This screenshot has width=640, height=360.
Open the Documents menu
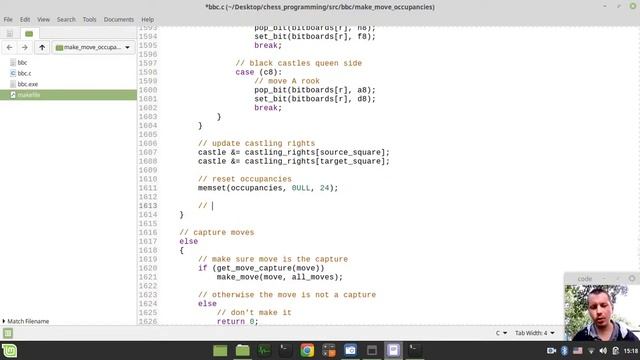(118, 19)
